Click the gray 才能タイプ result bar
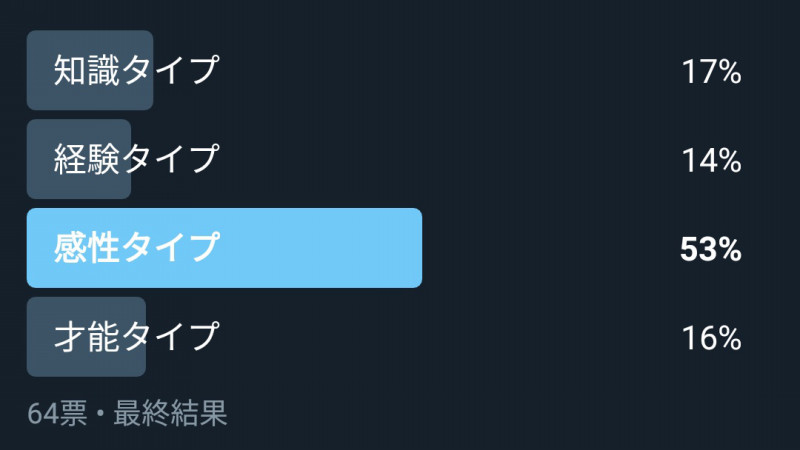800x450 pixels. point(86,337)
